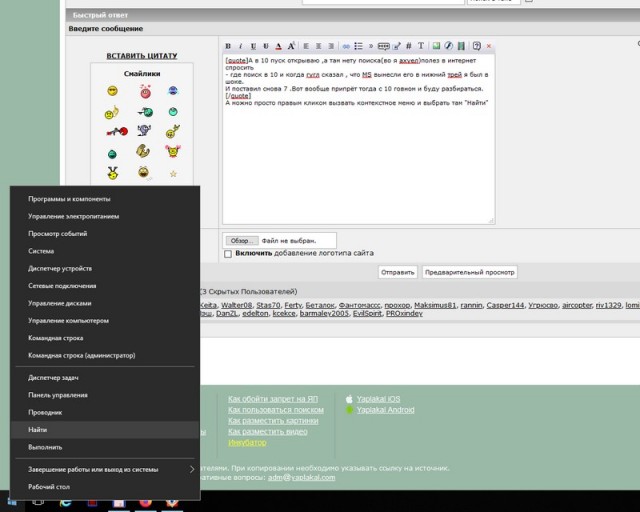
Task: Open 'Как разместить видео' link
Action: click(x=268, y=432)
